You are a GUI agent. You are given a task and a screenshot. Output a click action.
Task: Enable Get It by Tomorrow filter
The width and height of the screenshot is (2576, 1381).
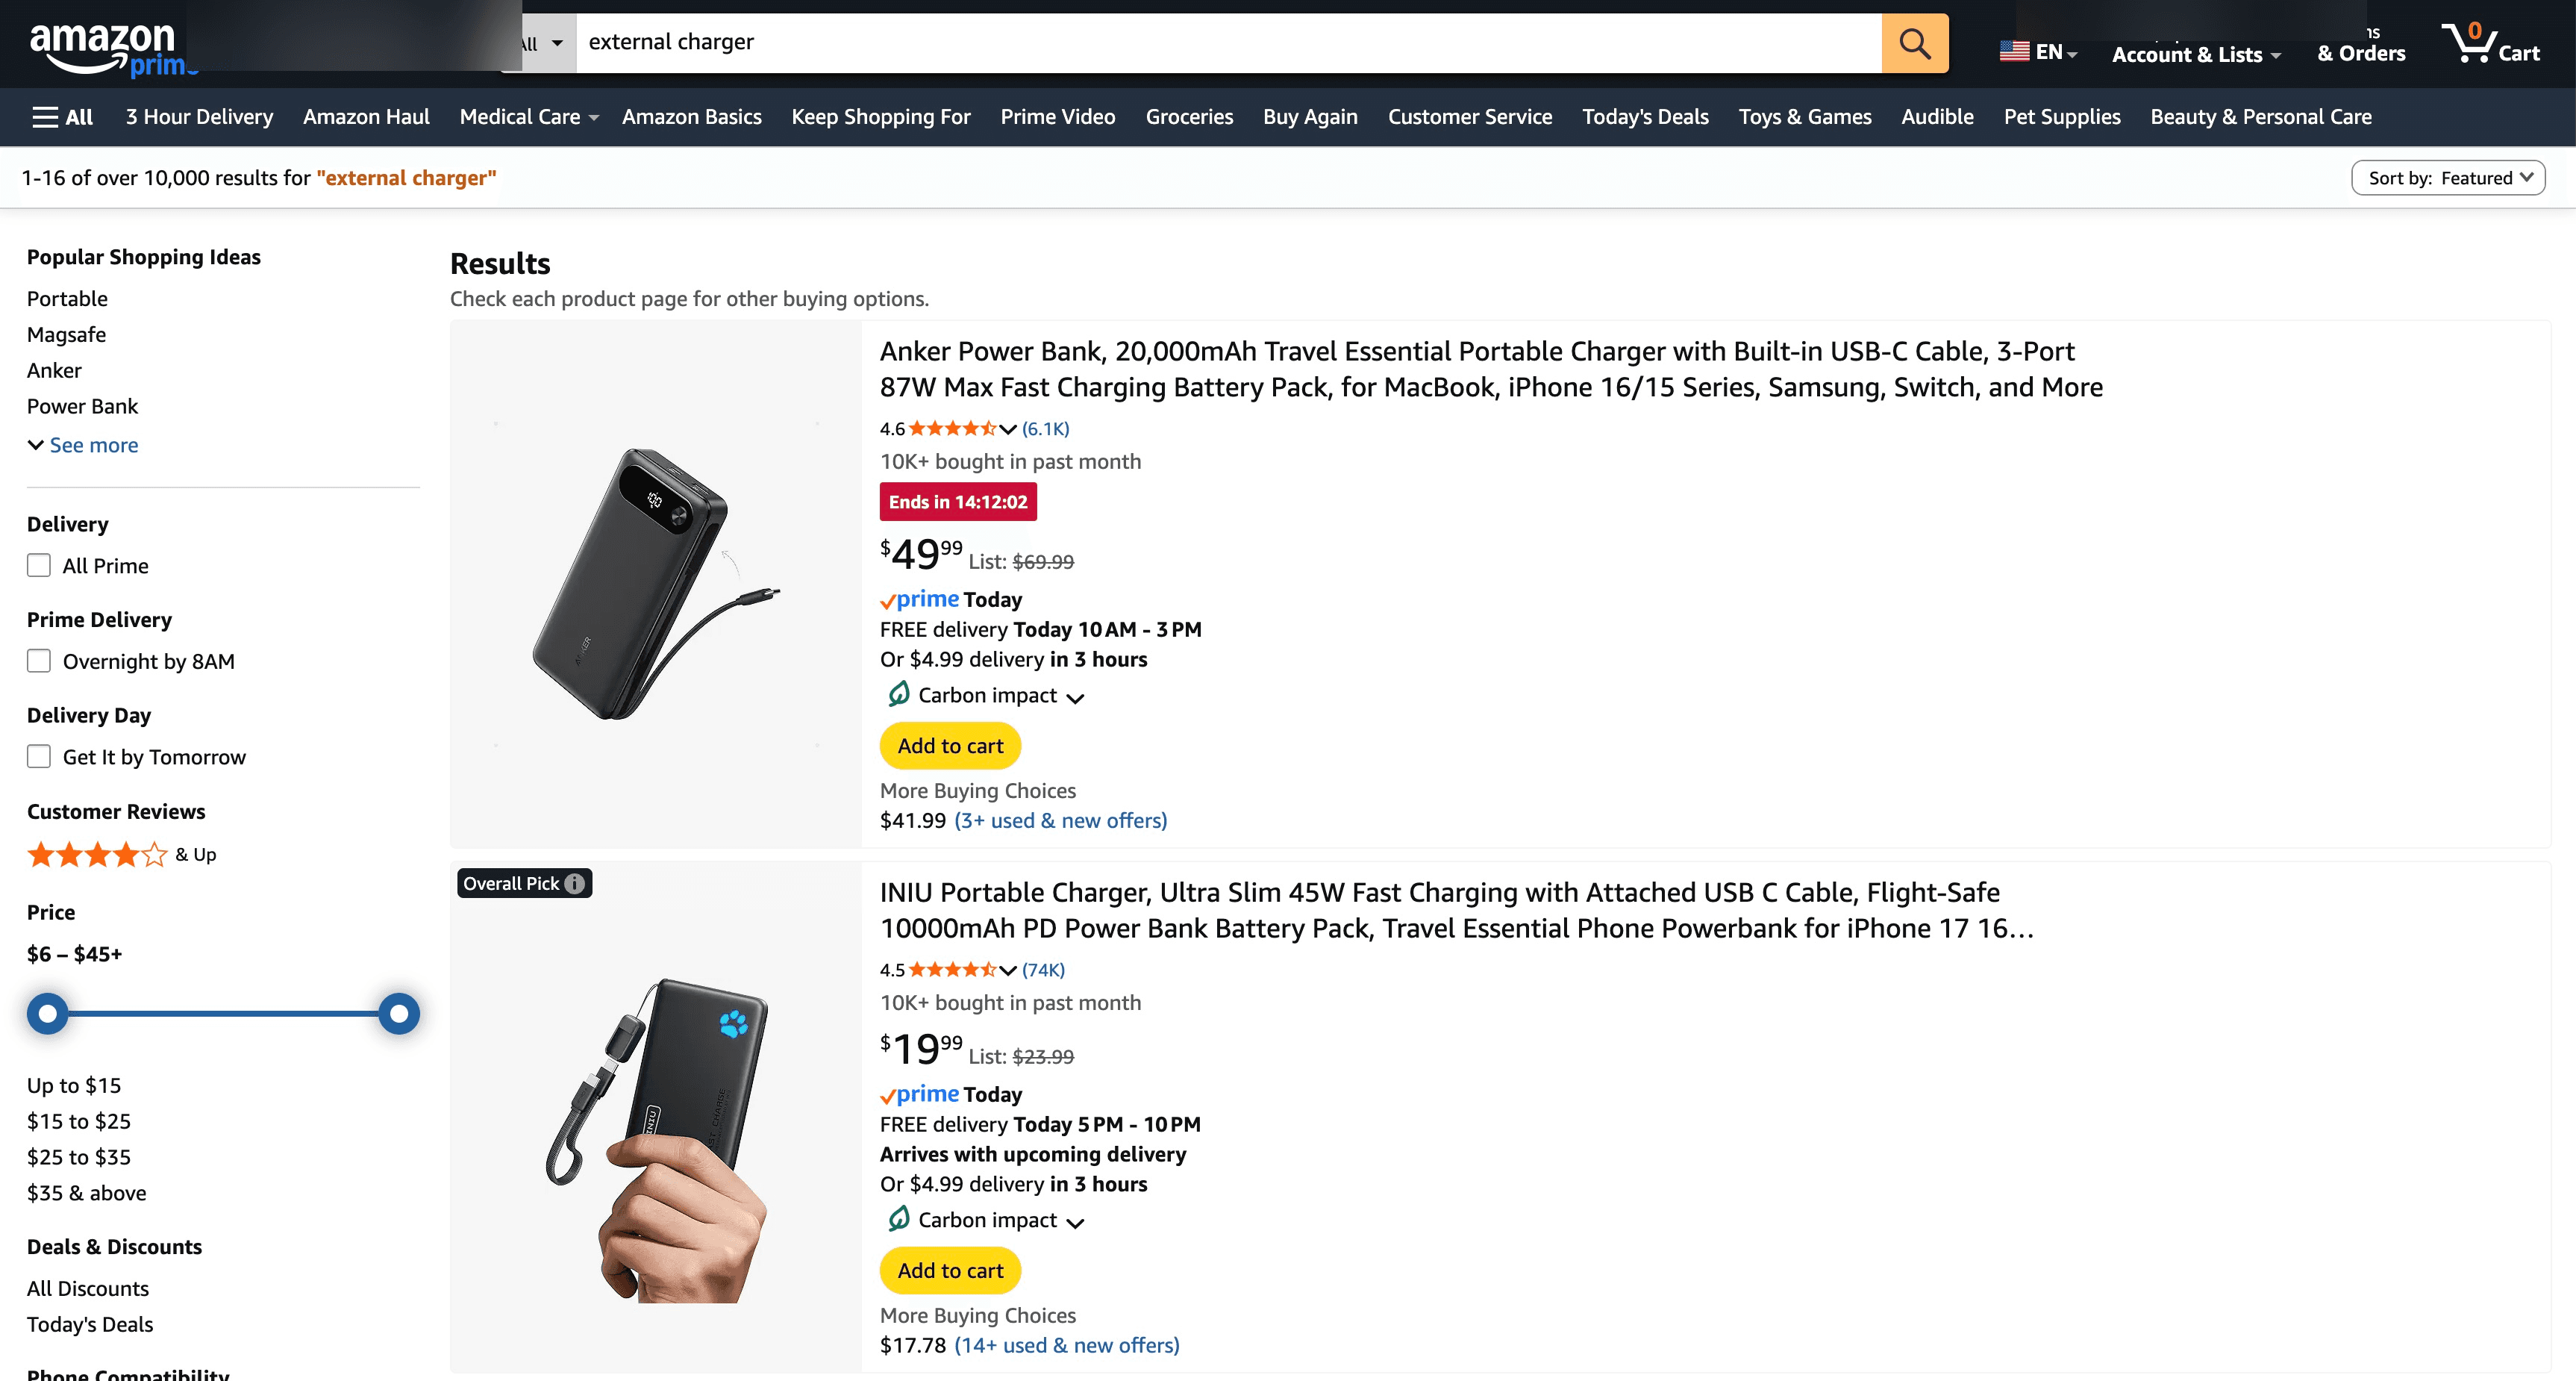pyautogui.click(x=38, y=756)
